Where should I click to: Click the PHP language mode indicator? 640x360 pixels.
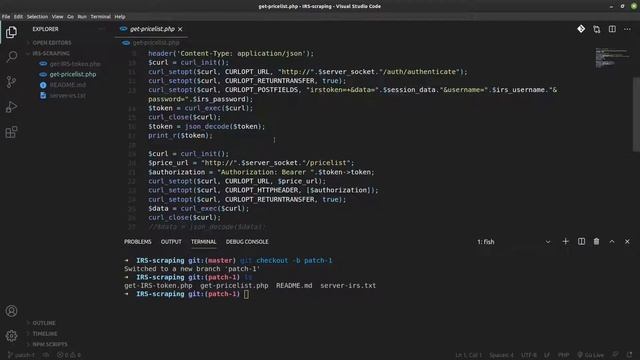point(564,355)
